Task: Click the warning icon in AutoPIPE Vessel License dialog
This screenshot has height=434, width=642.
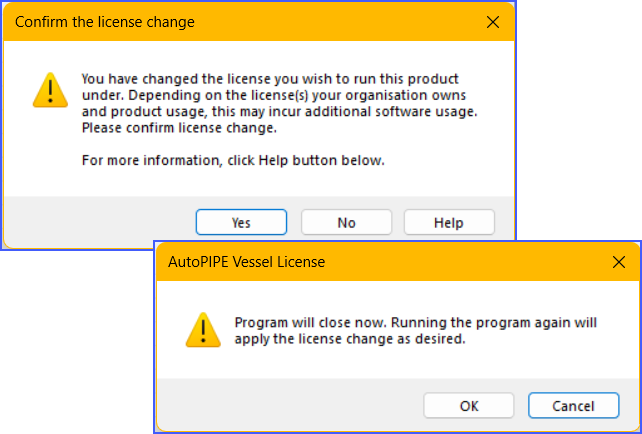Action: pyautogui.click(x=203, y=330)
